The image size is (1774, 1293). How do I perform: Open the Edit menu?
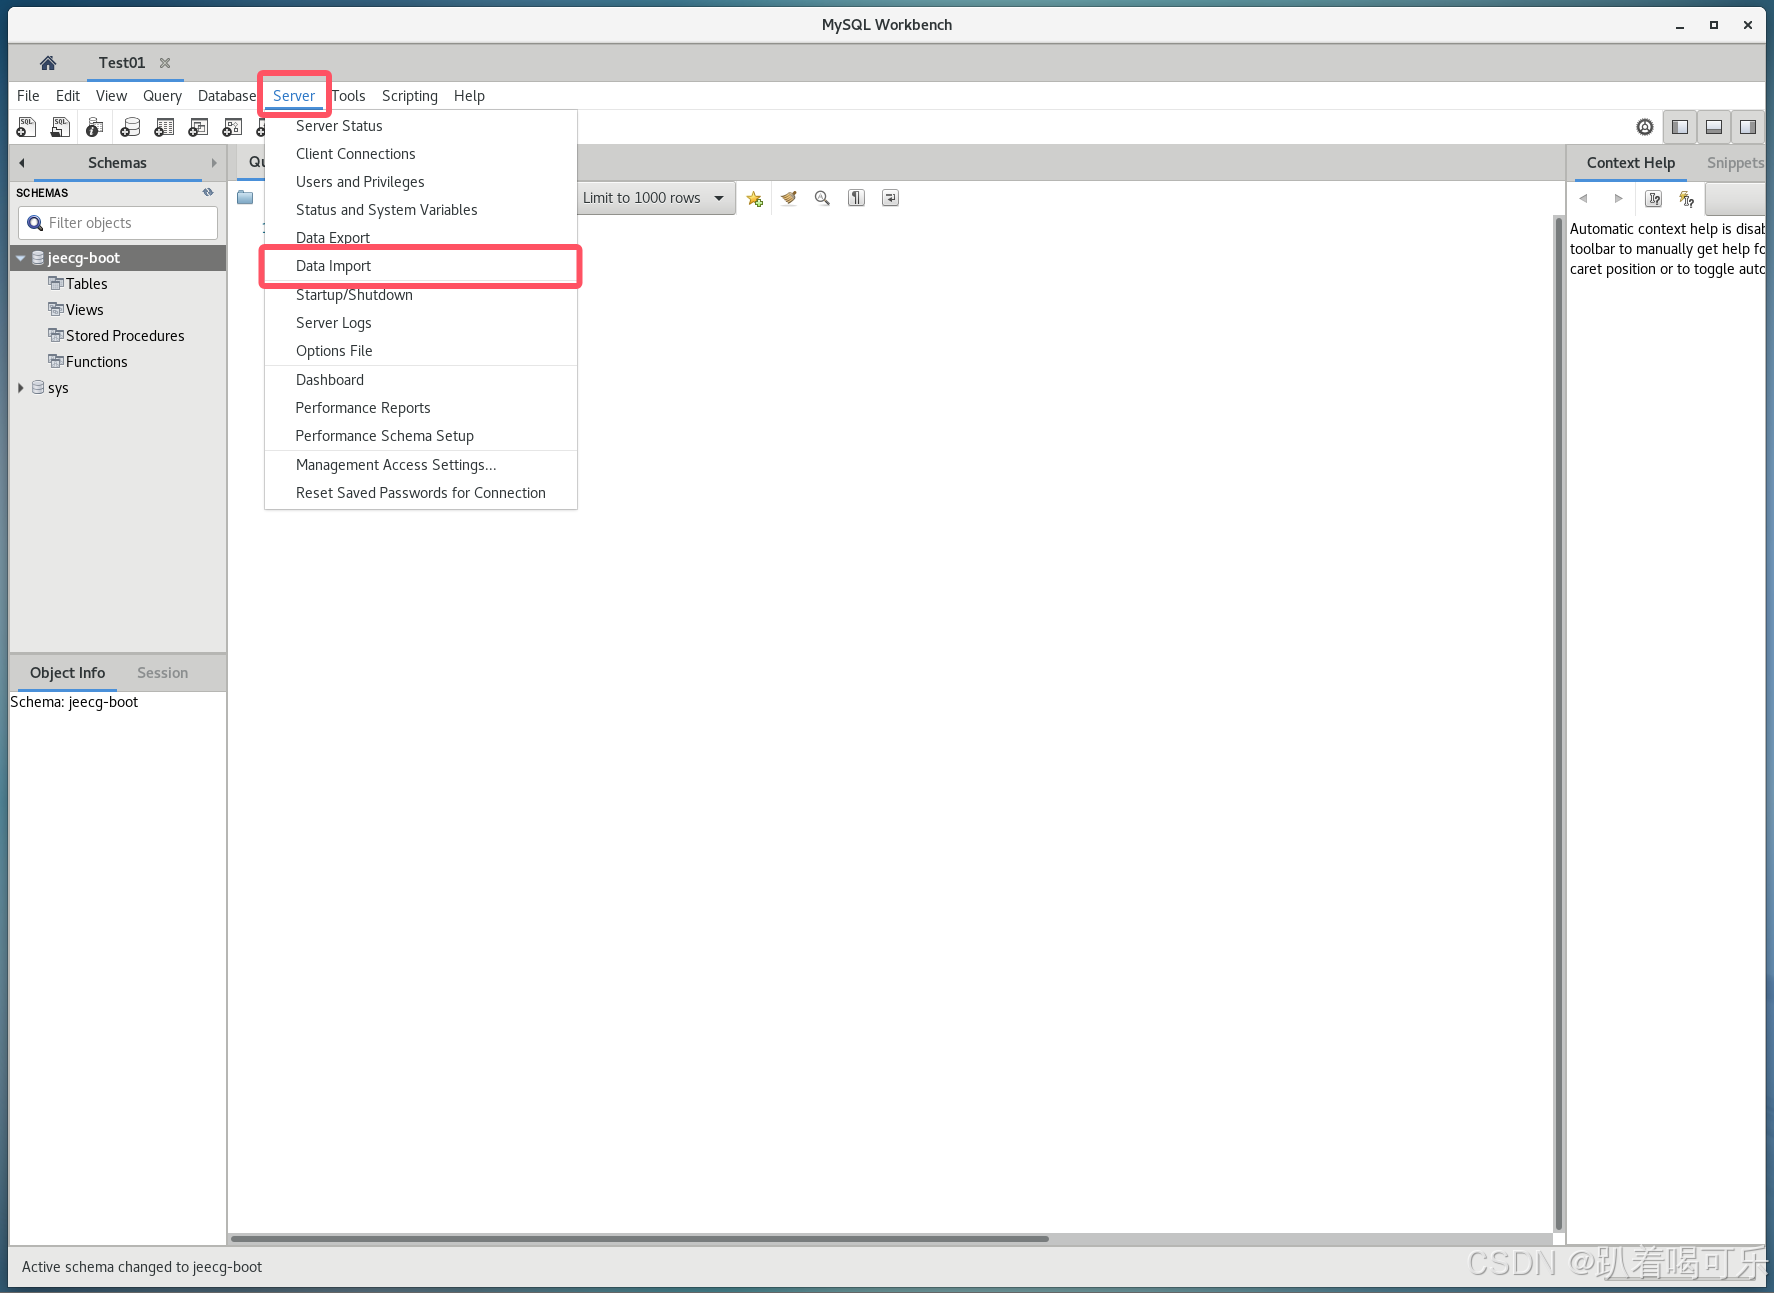point(68,96)
